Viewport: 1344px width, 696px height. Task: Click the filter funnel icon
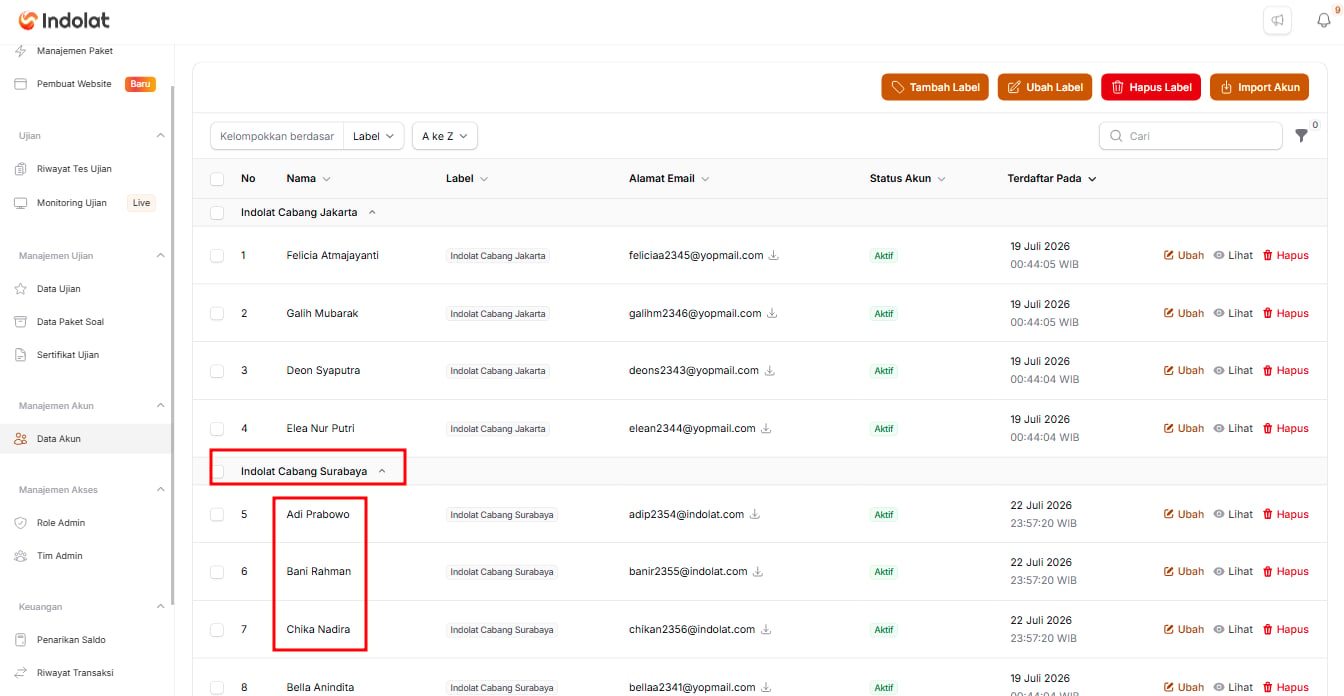pyautogui.click(x=1301, y=136)
